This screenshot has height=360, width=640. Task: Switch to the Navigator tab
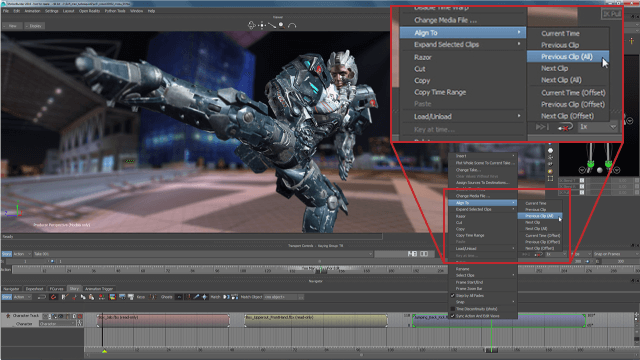tap(11, 289)
